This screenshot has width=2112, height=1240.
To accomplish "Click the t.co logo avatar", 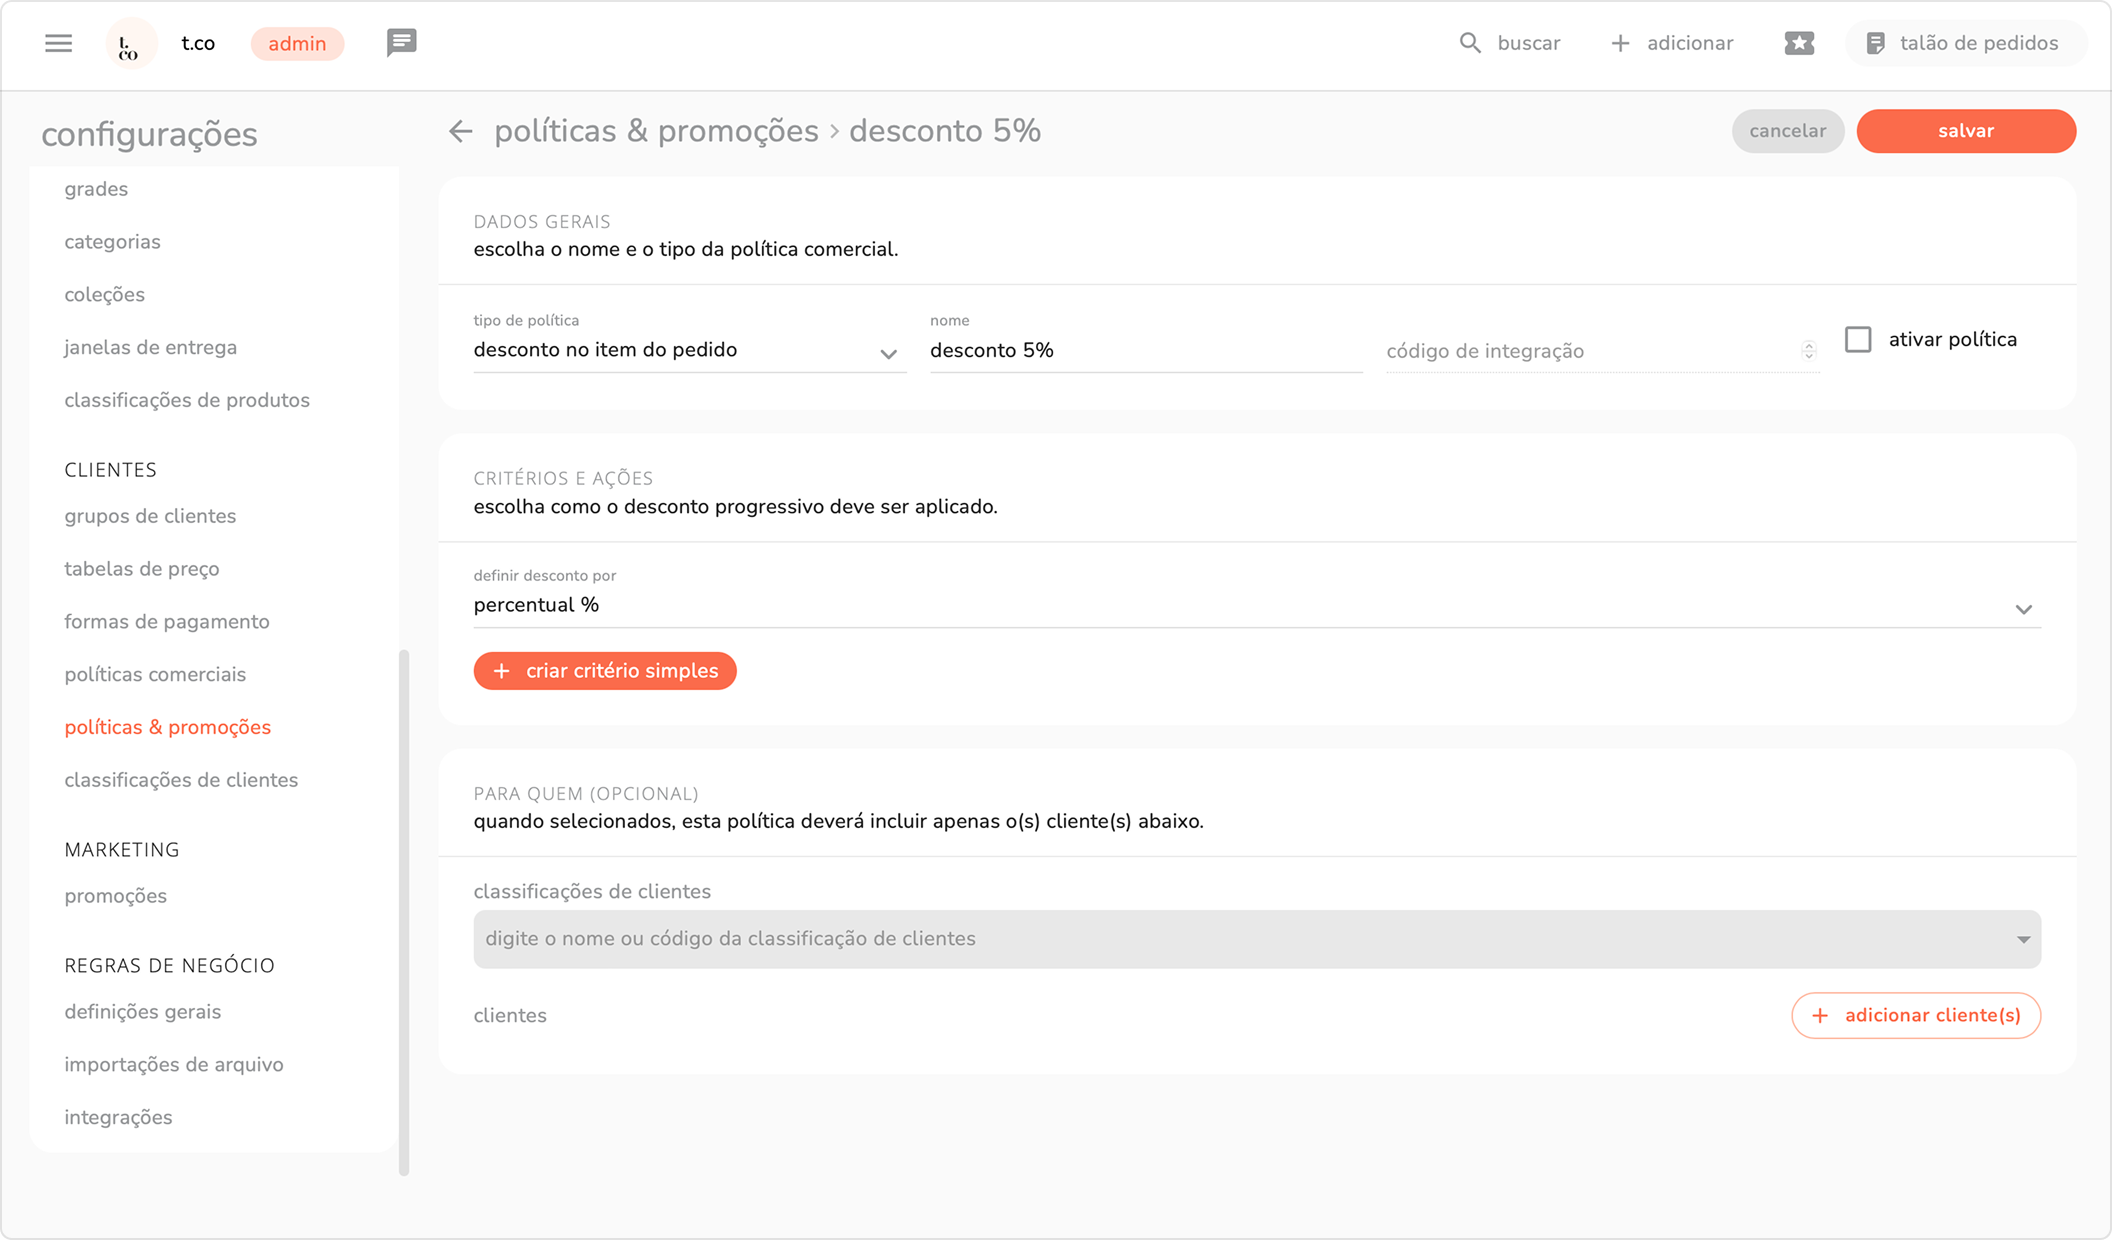I will [130, 44].
